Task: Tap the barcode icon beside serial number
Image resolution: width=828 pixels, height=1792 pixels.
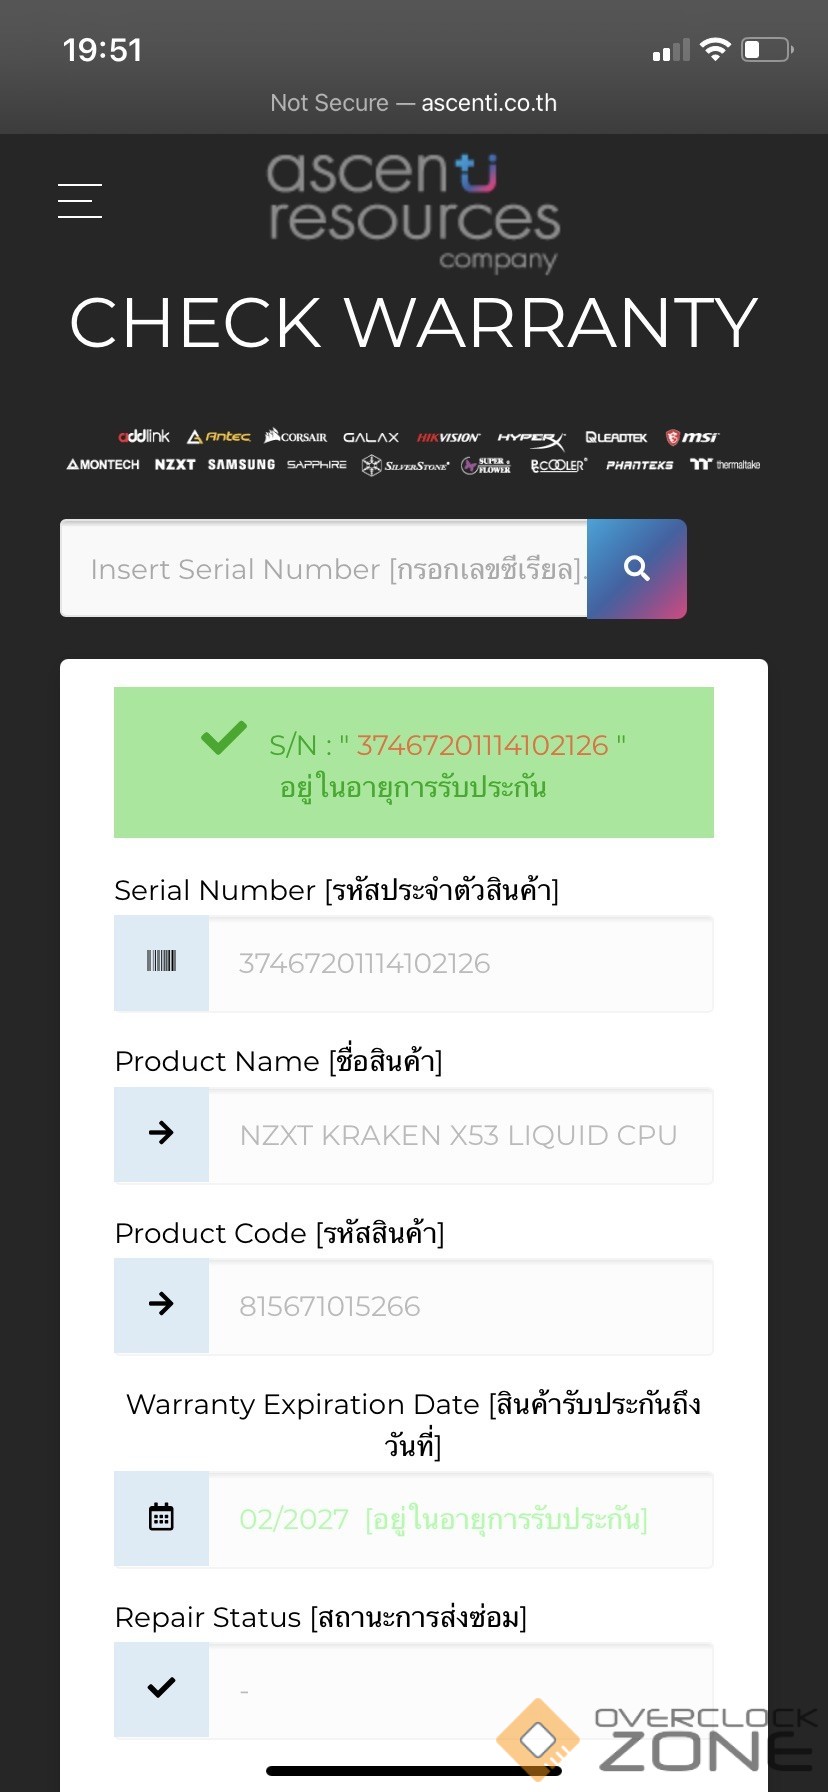Action: click(161, 962)
